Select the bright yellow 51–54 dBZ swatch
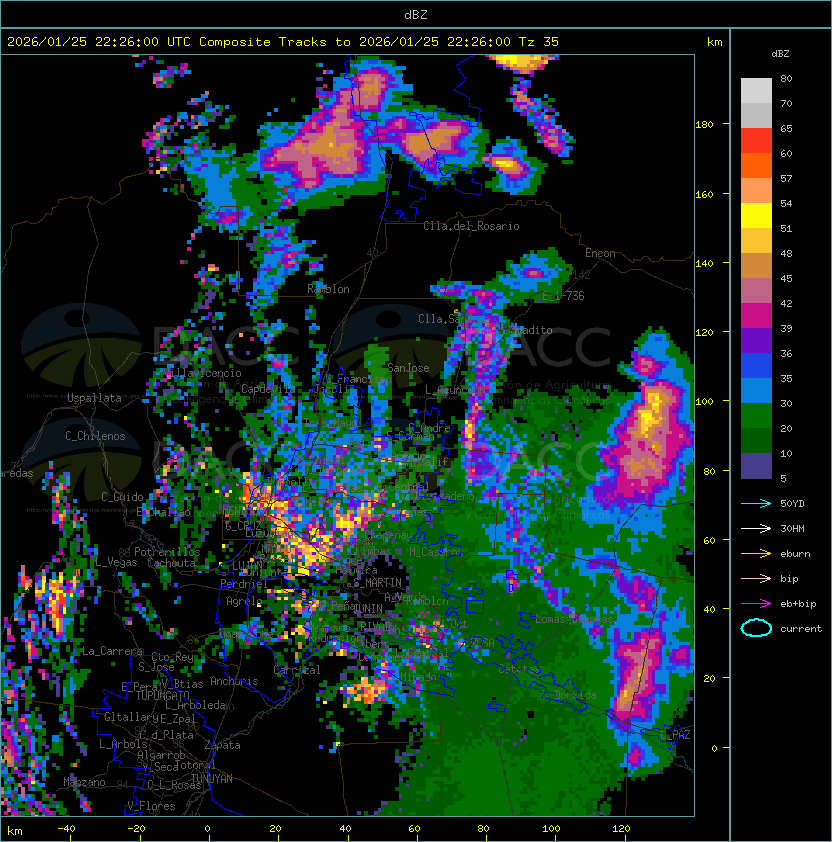This screenshot has width=832, height=842. (756, 215)
